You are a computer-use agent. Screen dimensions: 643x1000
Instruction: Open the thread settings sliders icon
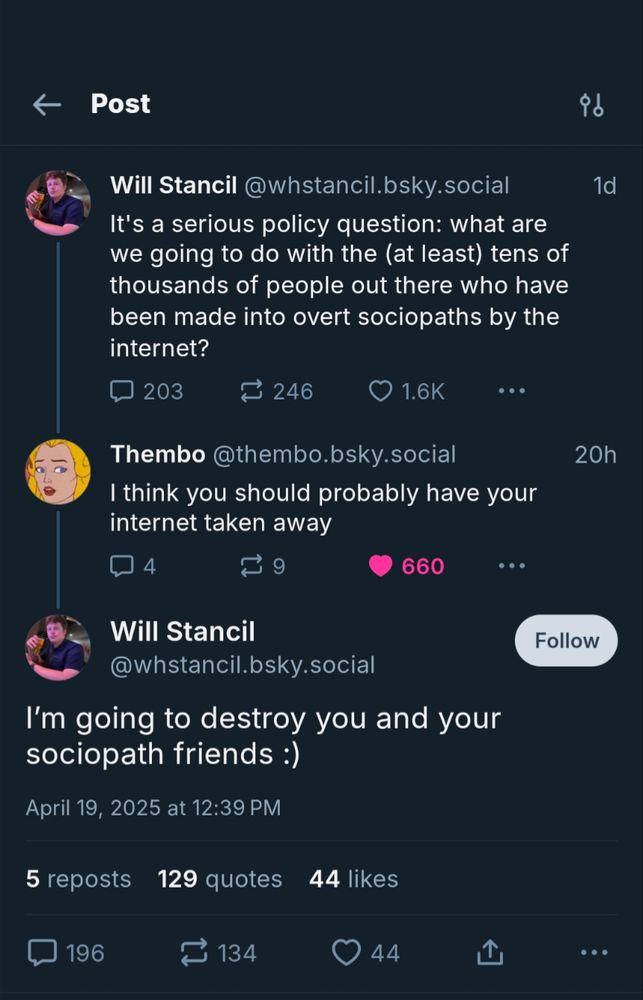click(592, 104)
